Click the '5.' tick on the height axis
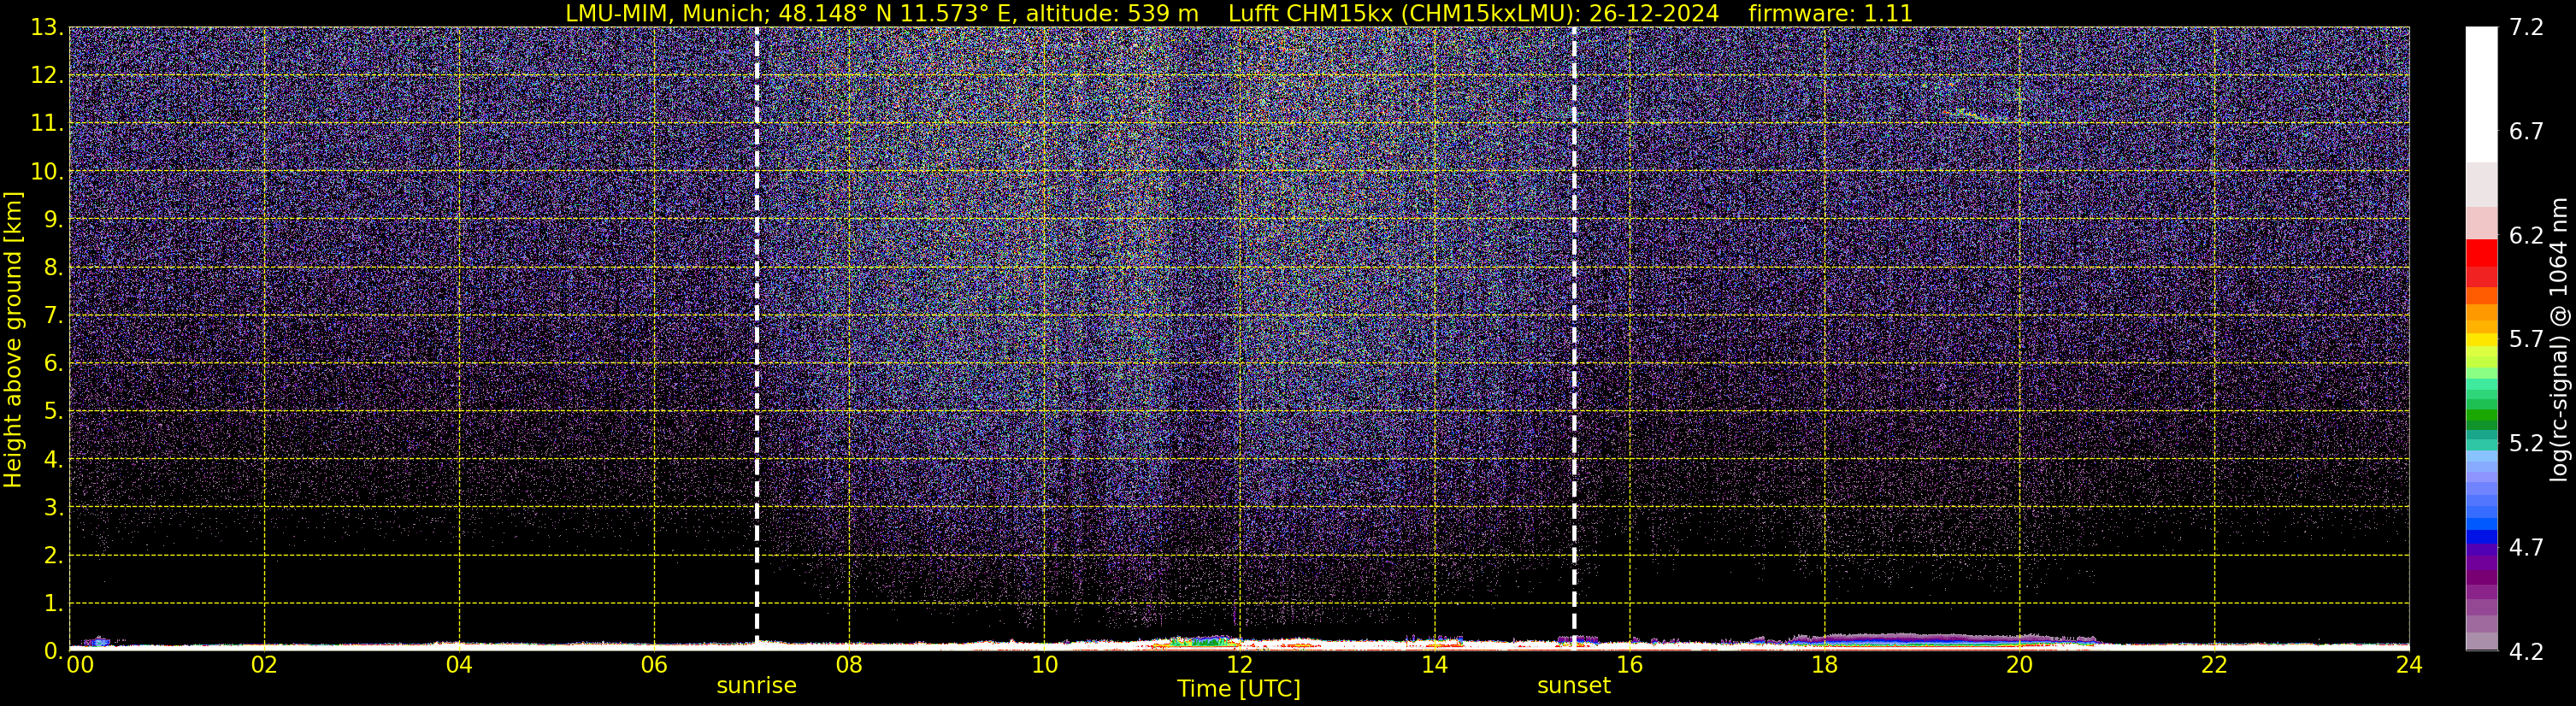This screenshot has height=706, width=2576. [x=52, y=411]
